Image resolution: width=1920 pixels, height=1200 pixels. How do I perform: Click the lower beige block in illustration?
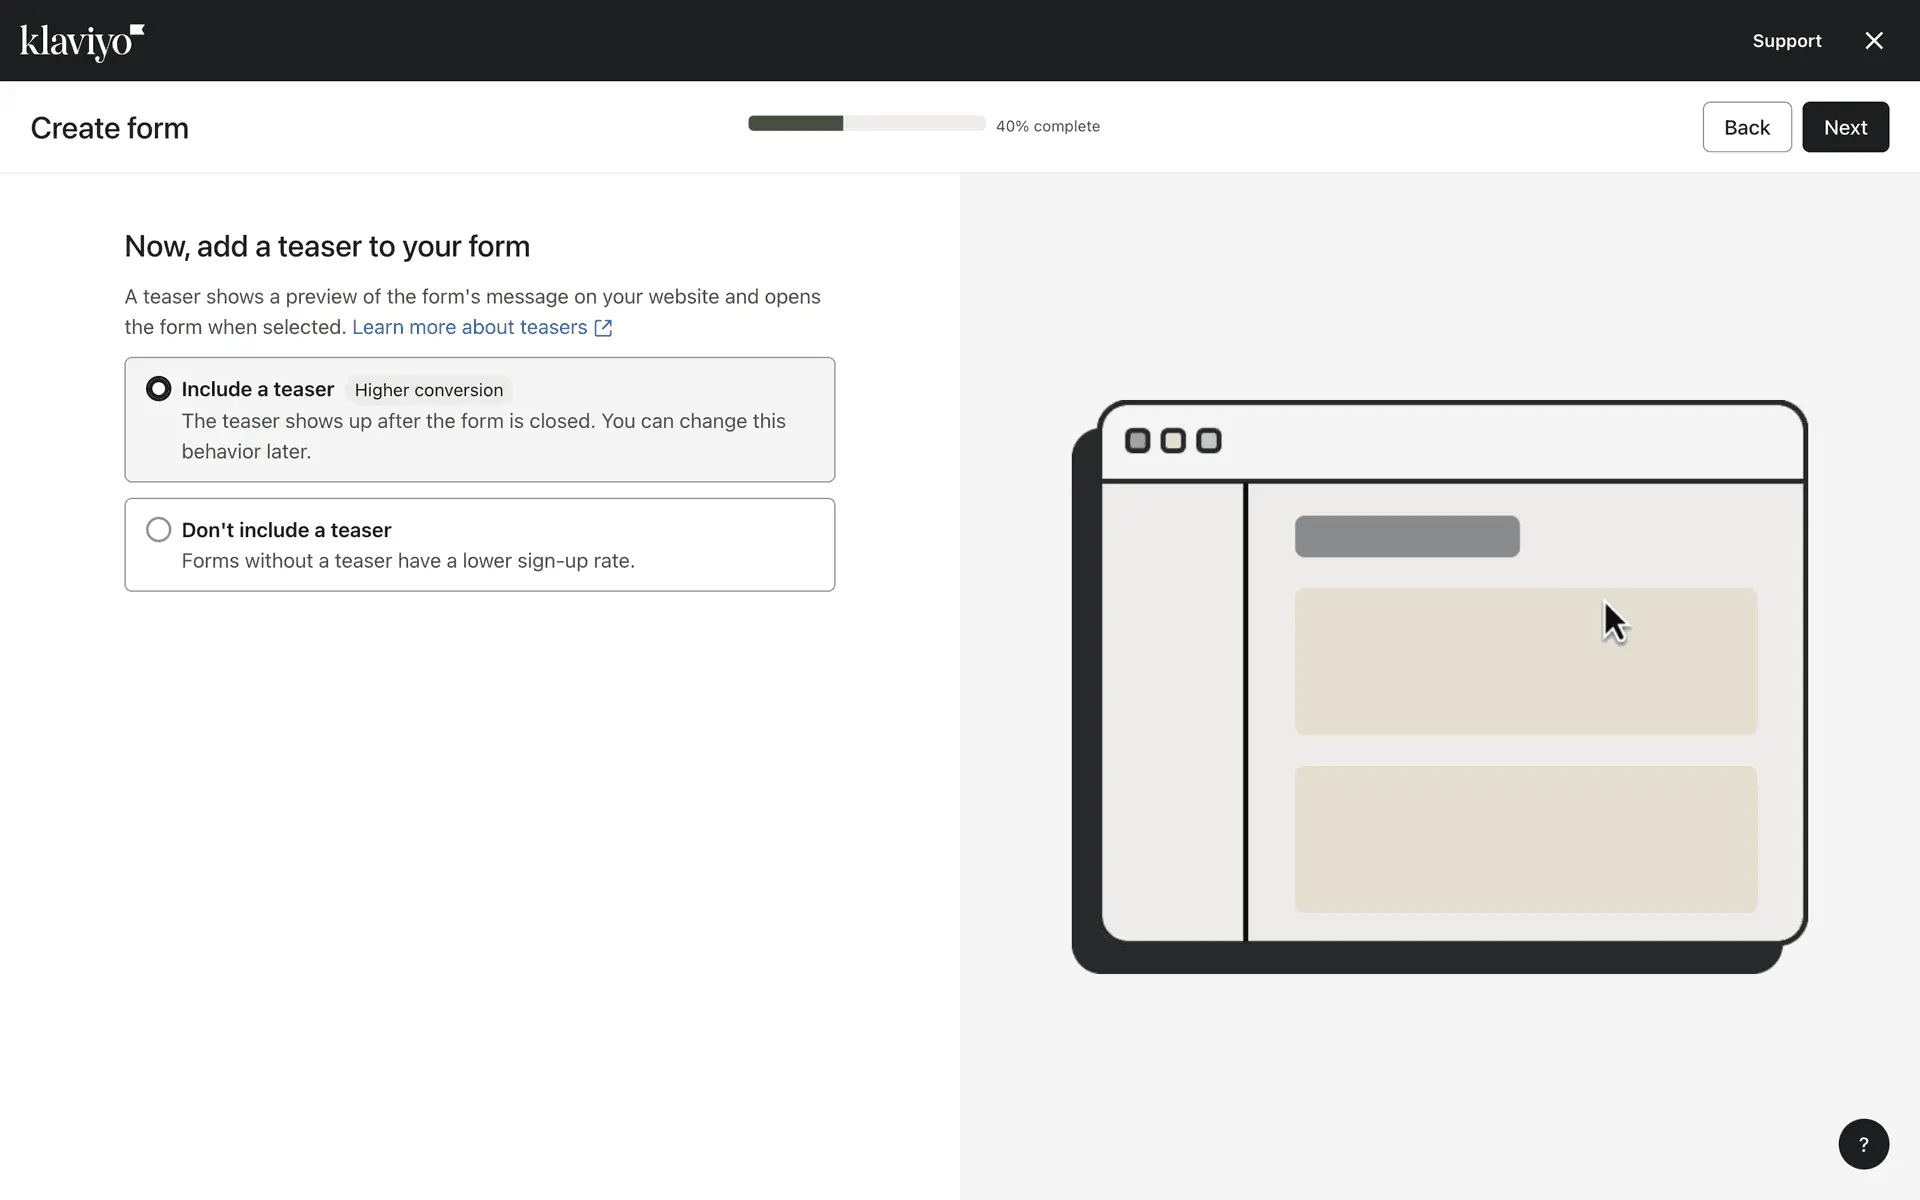tap(1524, 839)
